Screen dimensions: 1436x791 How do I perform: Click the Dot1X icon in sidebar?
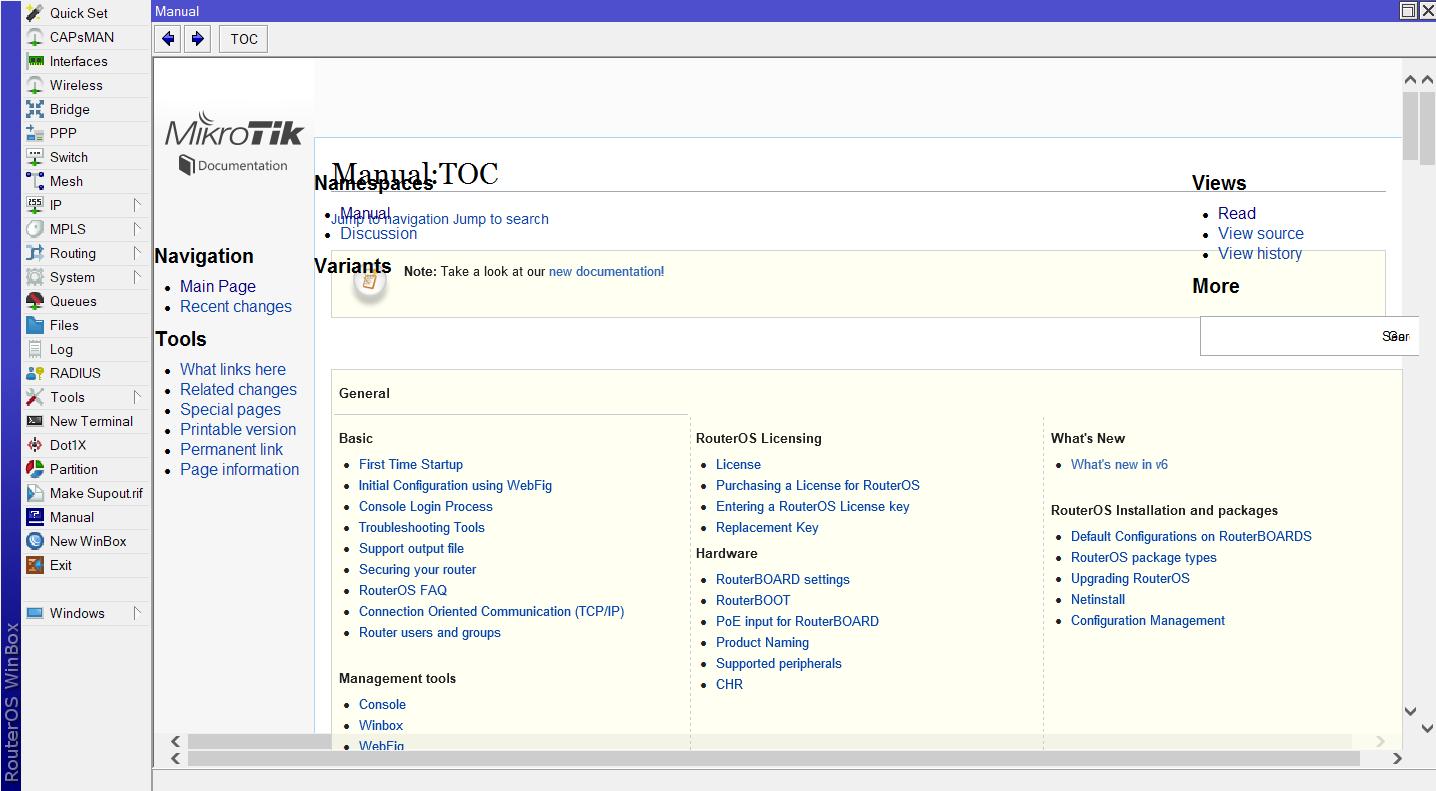(35, 445)
